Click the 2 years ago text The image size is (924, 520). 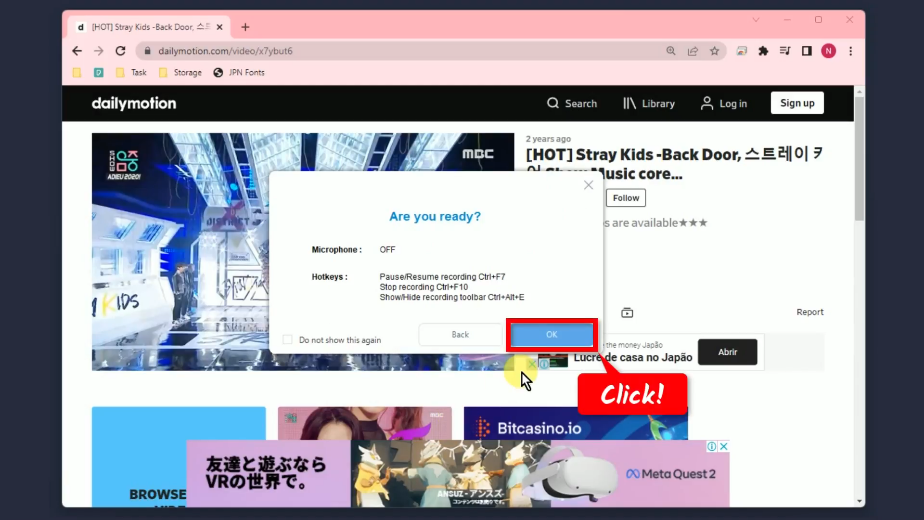tap(548, 139)
